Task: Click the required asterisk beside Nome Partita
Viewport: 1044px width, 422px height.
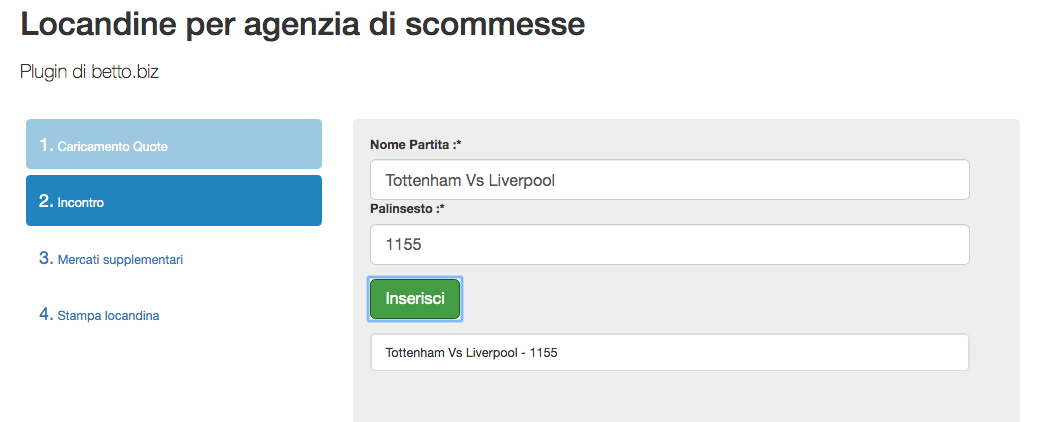Action: coord(459,144)
